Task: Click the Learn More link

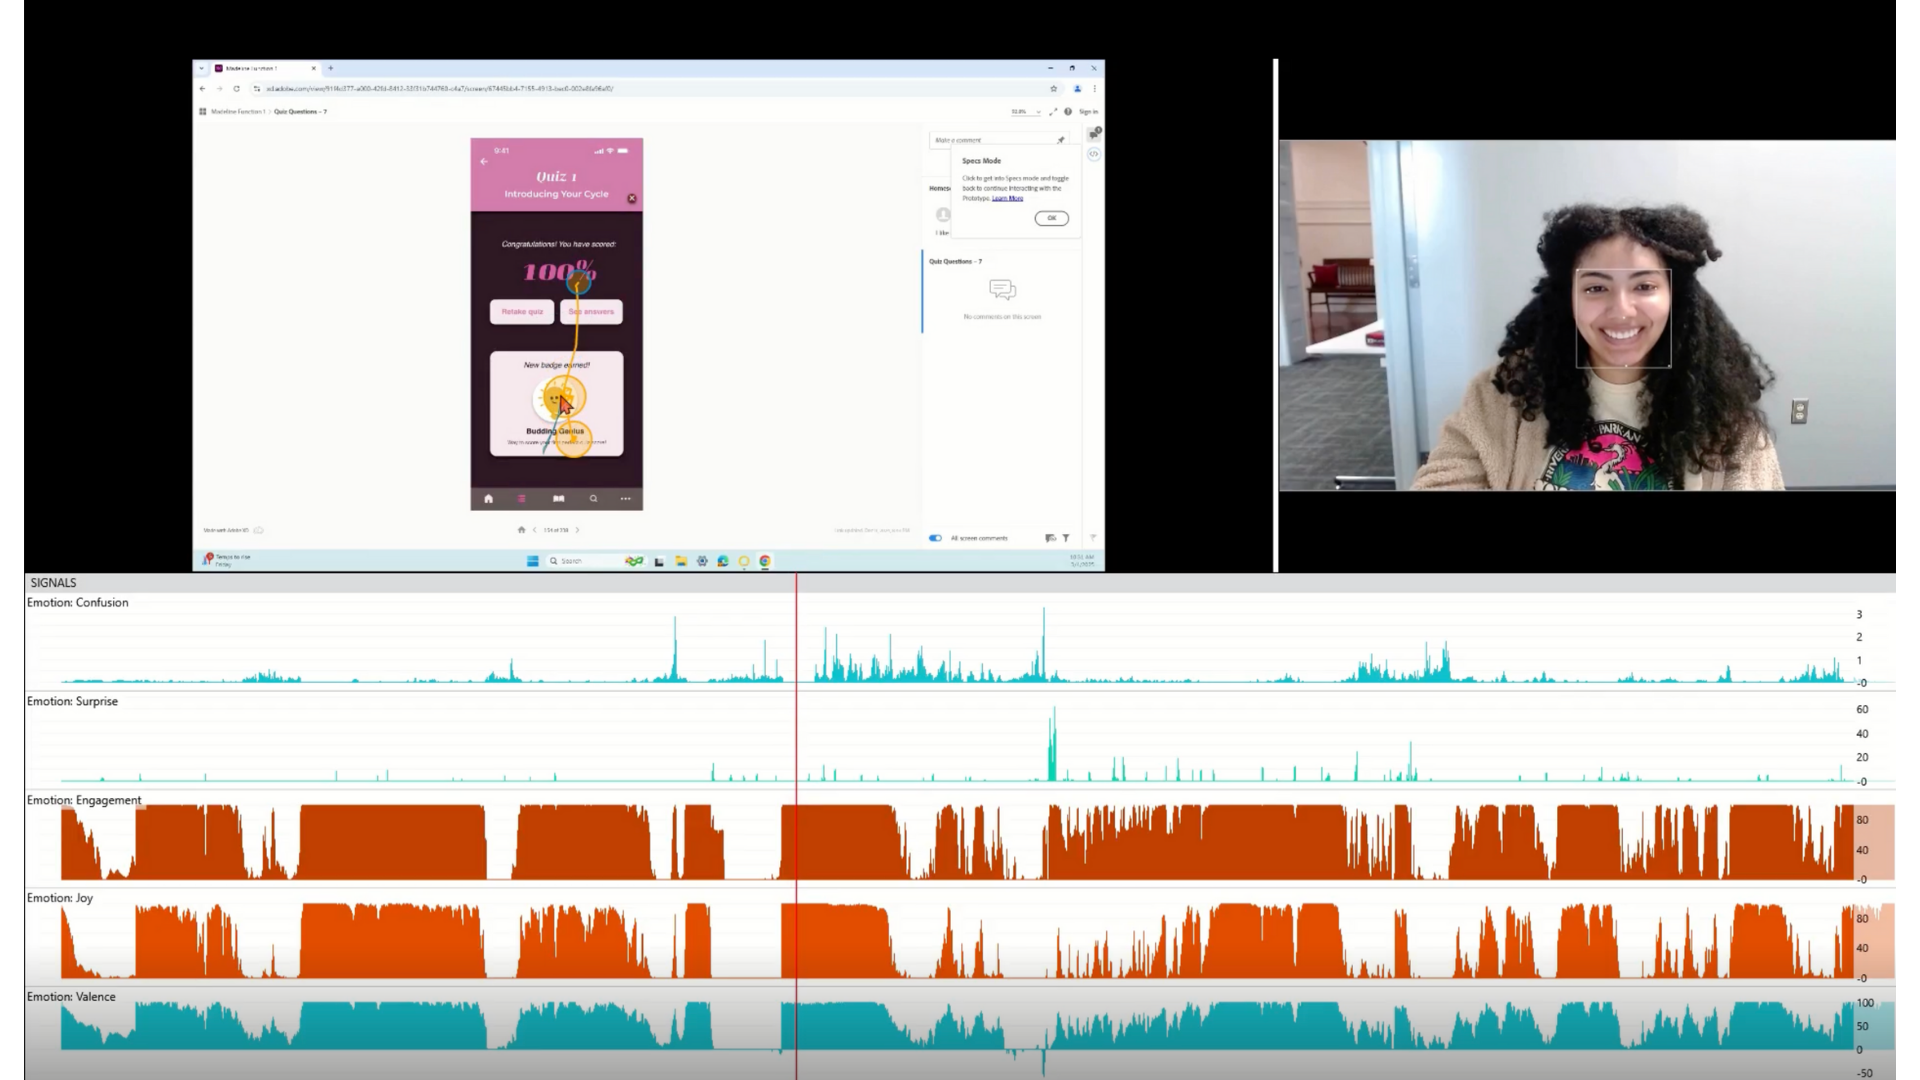Action: [x=1007, y=198]
